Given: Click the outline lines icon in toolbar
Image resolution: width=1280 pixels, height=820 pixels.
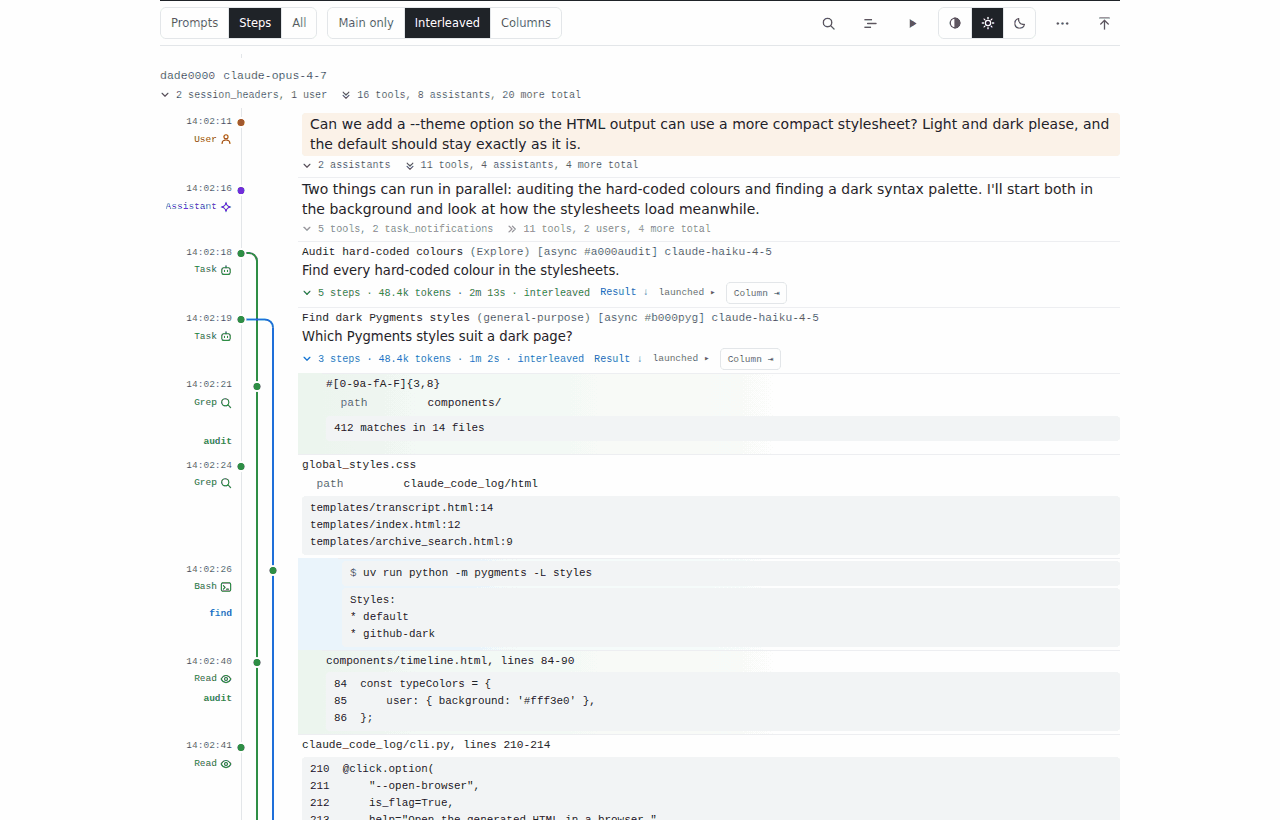Looking at the screenshot, I should pyautogui.click(x=870, y=23).
